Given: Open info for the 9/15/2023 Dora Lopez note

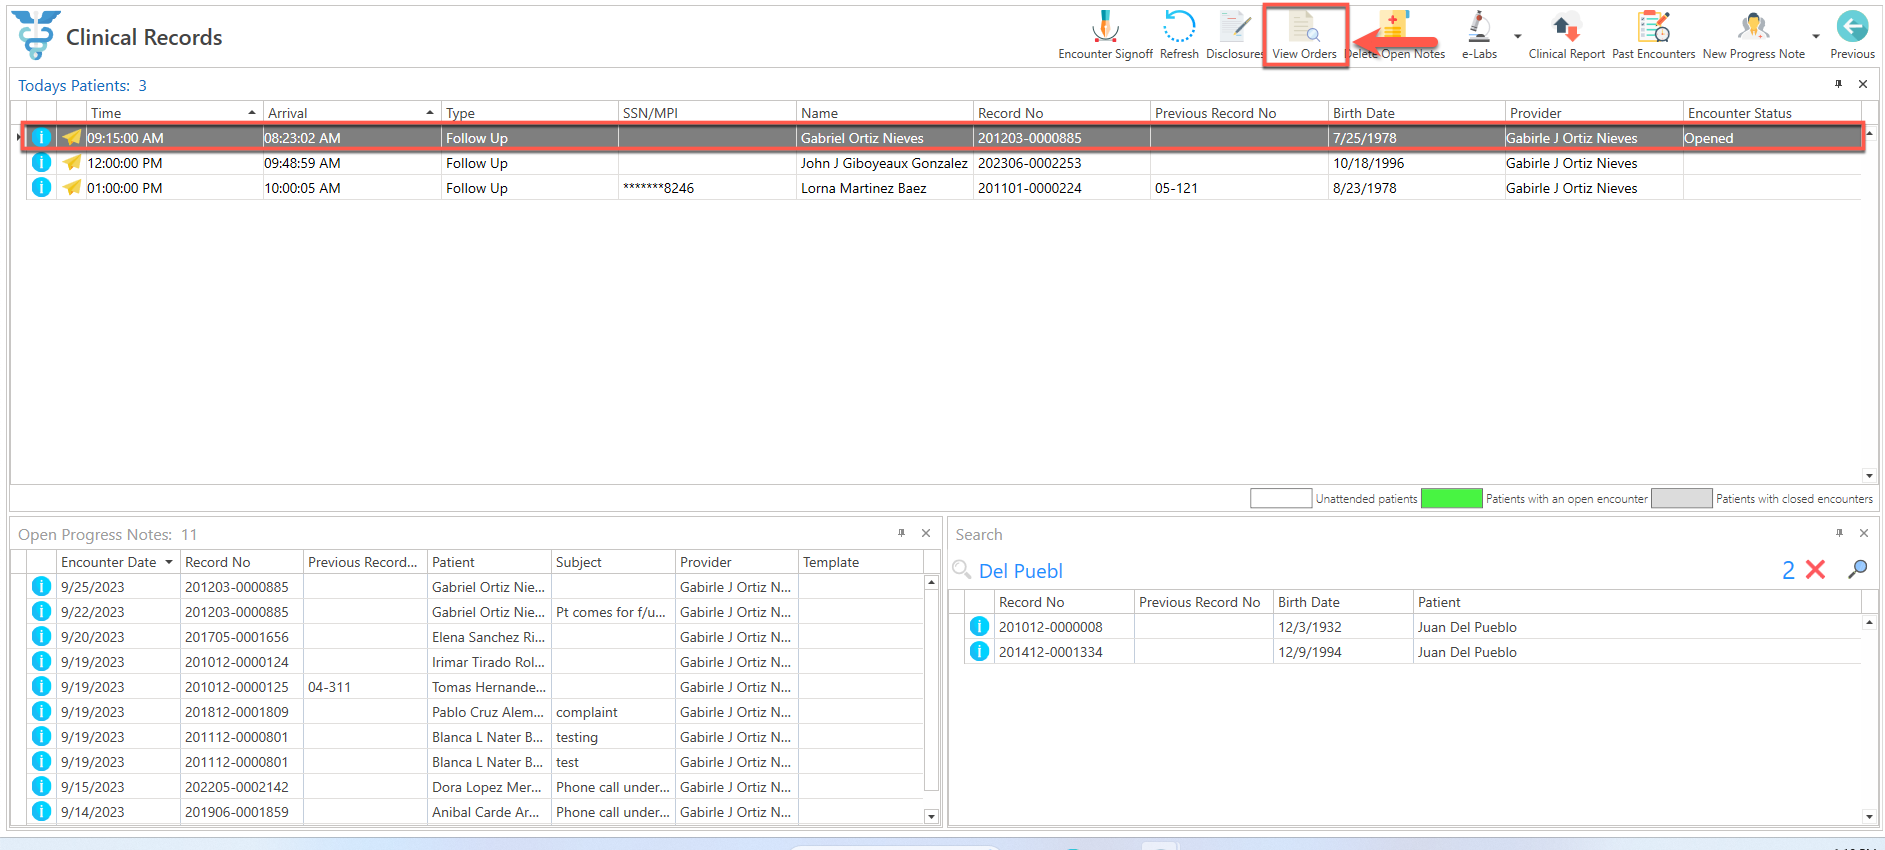Looking at the screenshot, I should (41, 787).
